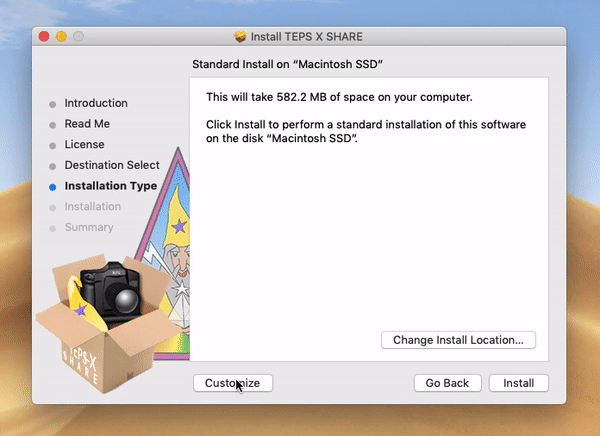Select the Read Me step
600x436 pixels.
[87, 124]
